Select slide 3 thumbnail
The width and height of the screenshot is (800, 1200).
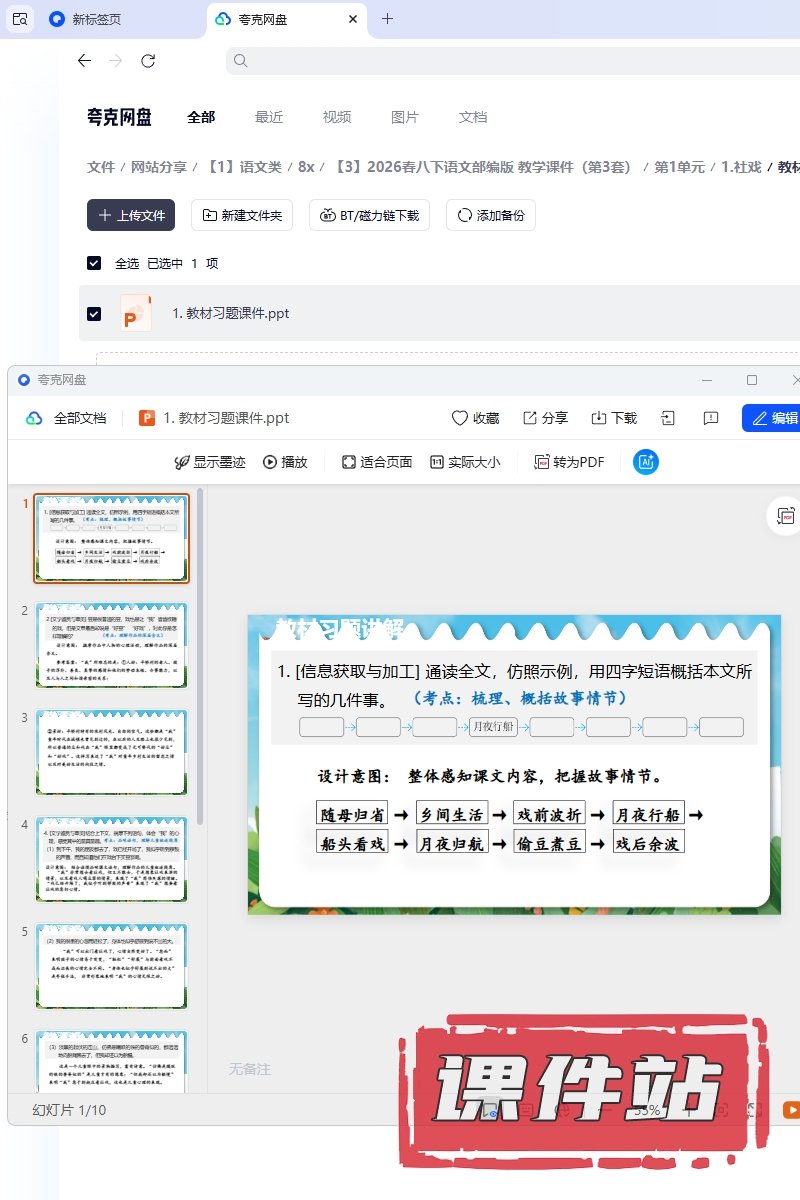pos(111,752)
